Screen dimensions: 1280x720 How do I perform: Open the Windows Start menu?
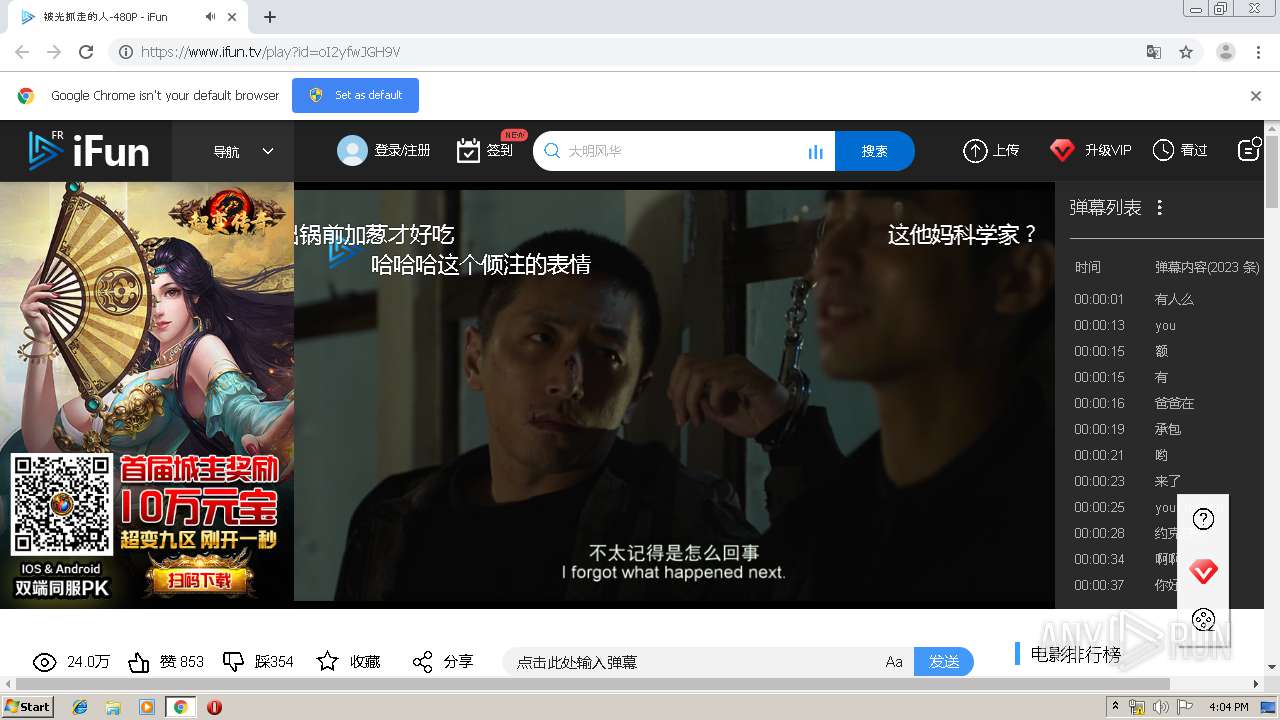pyautogui.click(x=28, y=706)
